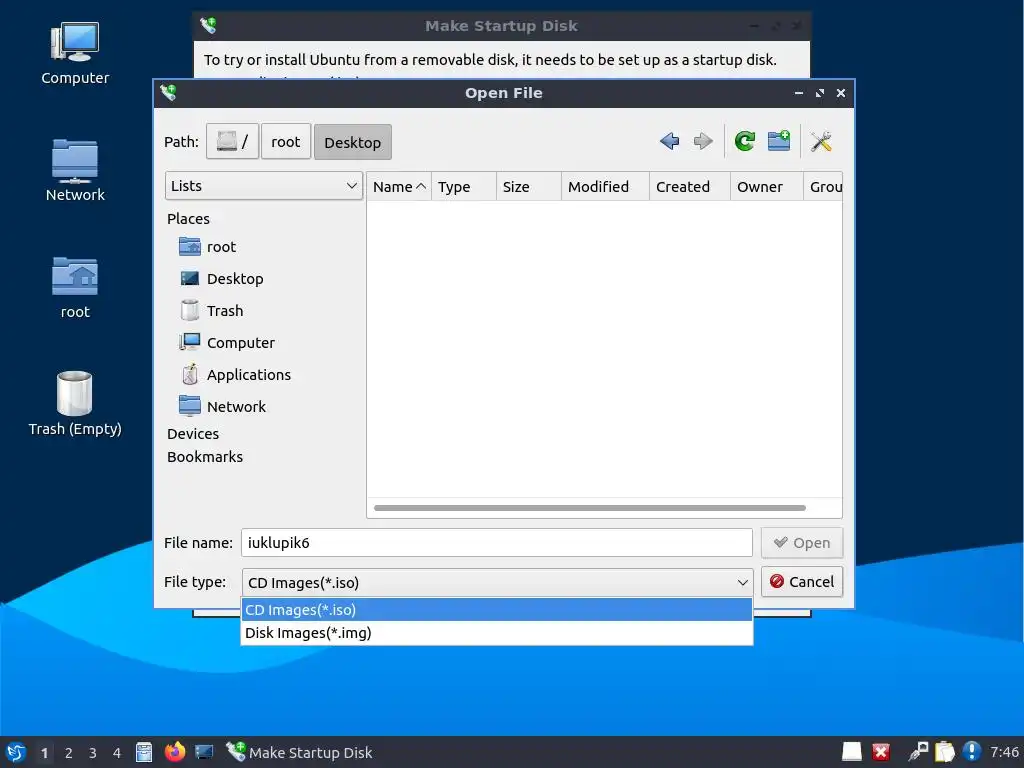The height and width of the screenshot is (768, 1024).
Task: Open the Trash (Empty) desktop icon
Action: pyautogui.click(x=75, y=404)
